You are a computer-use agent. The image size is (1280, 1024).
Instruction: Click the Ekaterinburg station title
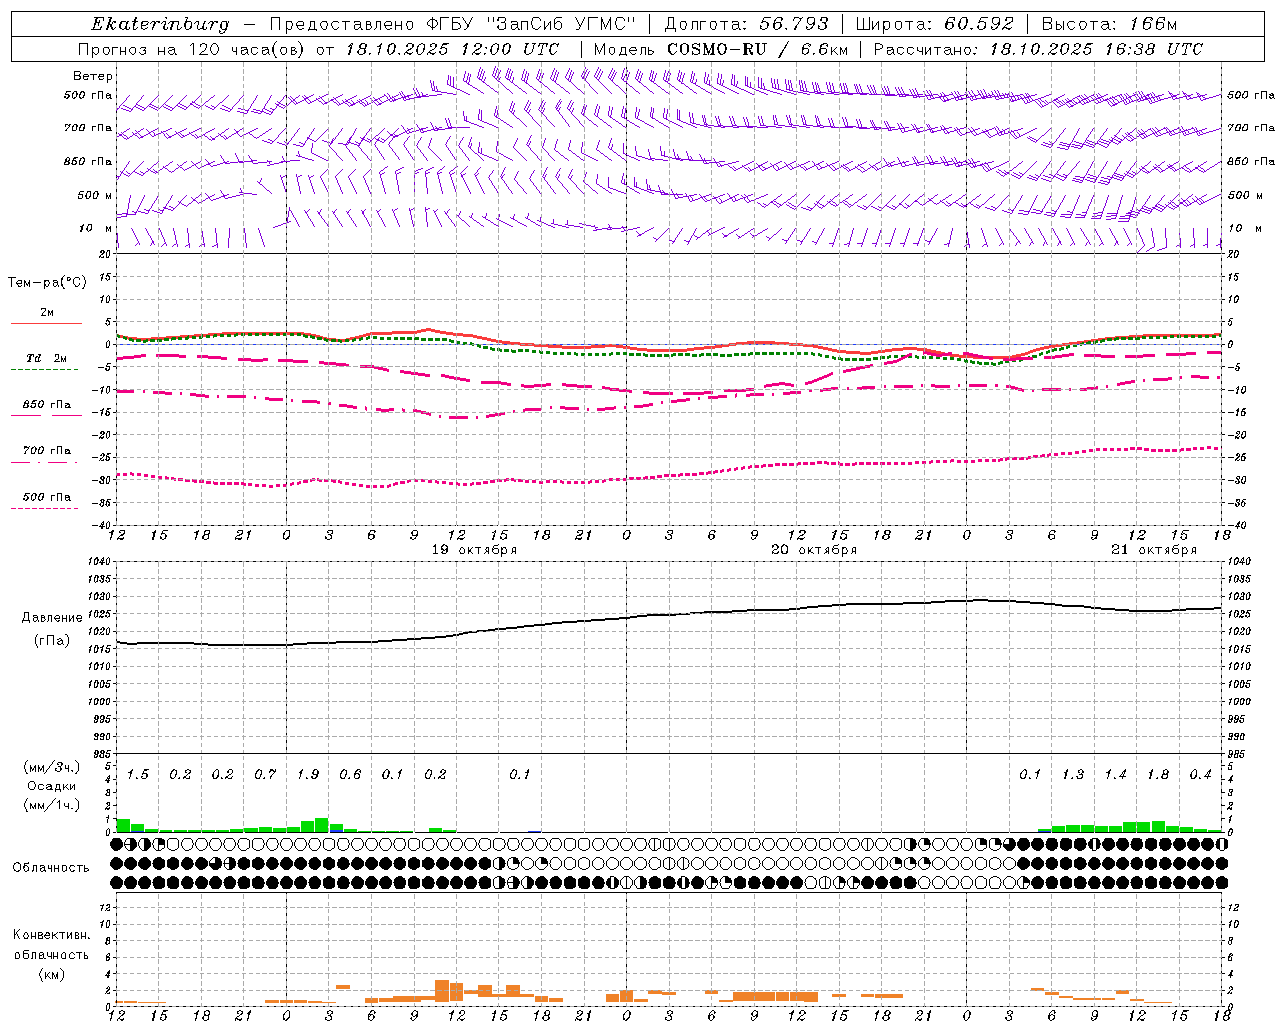pos(160,24)
